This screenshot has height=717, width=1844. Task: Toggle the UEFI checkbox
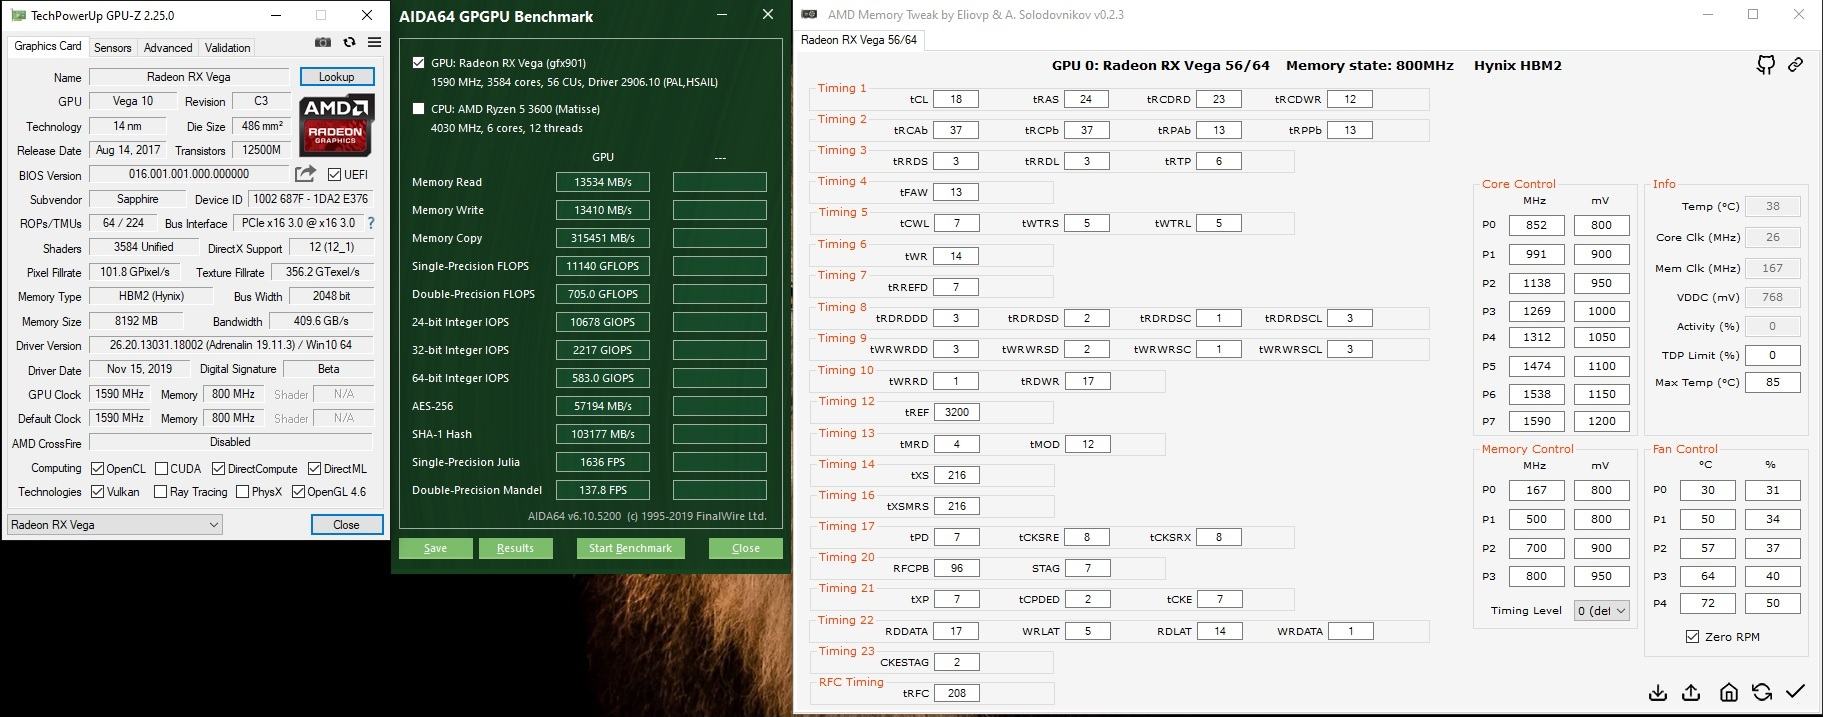click(334, 175)
